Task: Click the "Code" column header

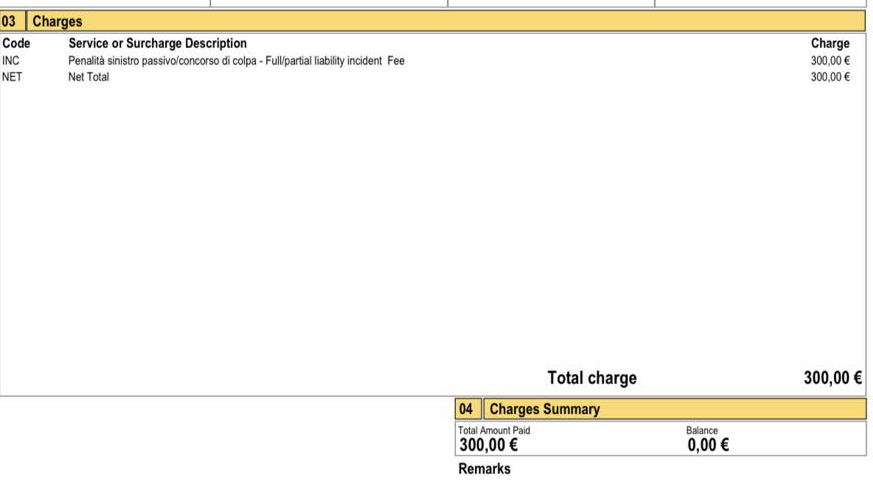Action: pyautogui.click(x=16, y=43)
